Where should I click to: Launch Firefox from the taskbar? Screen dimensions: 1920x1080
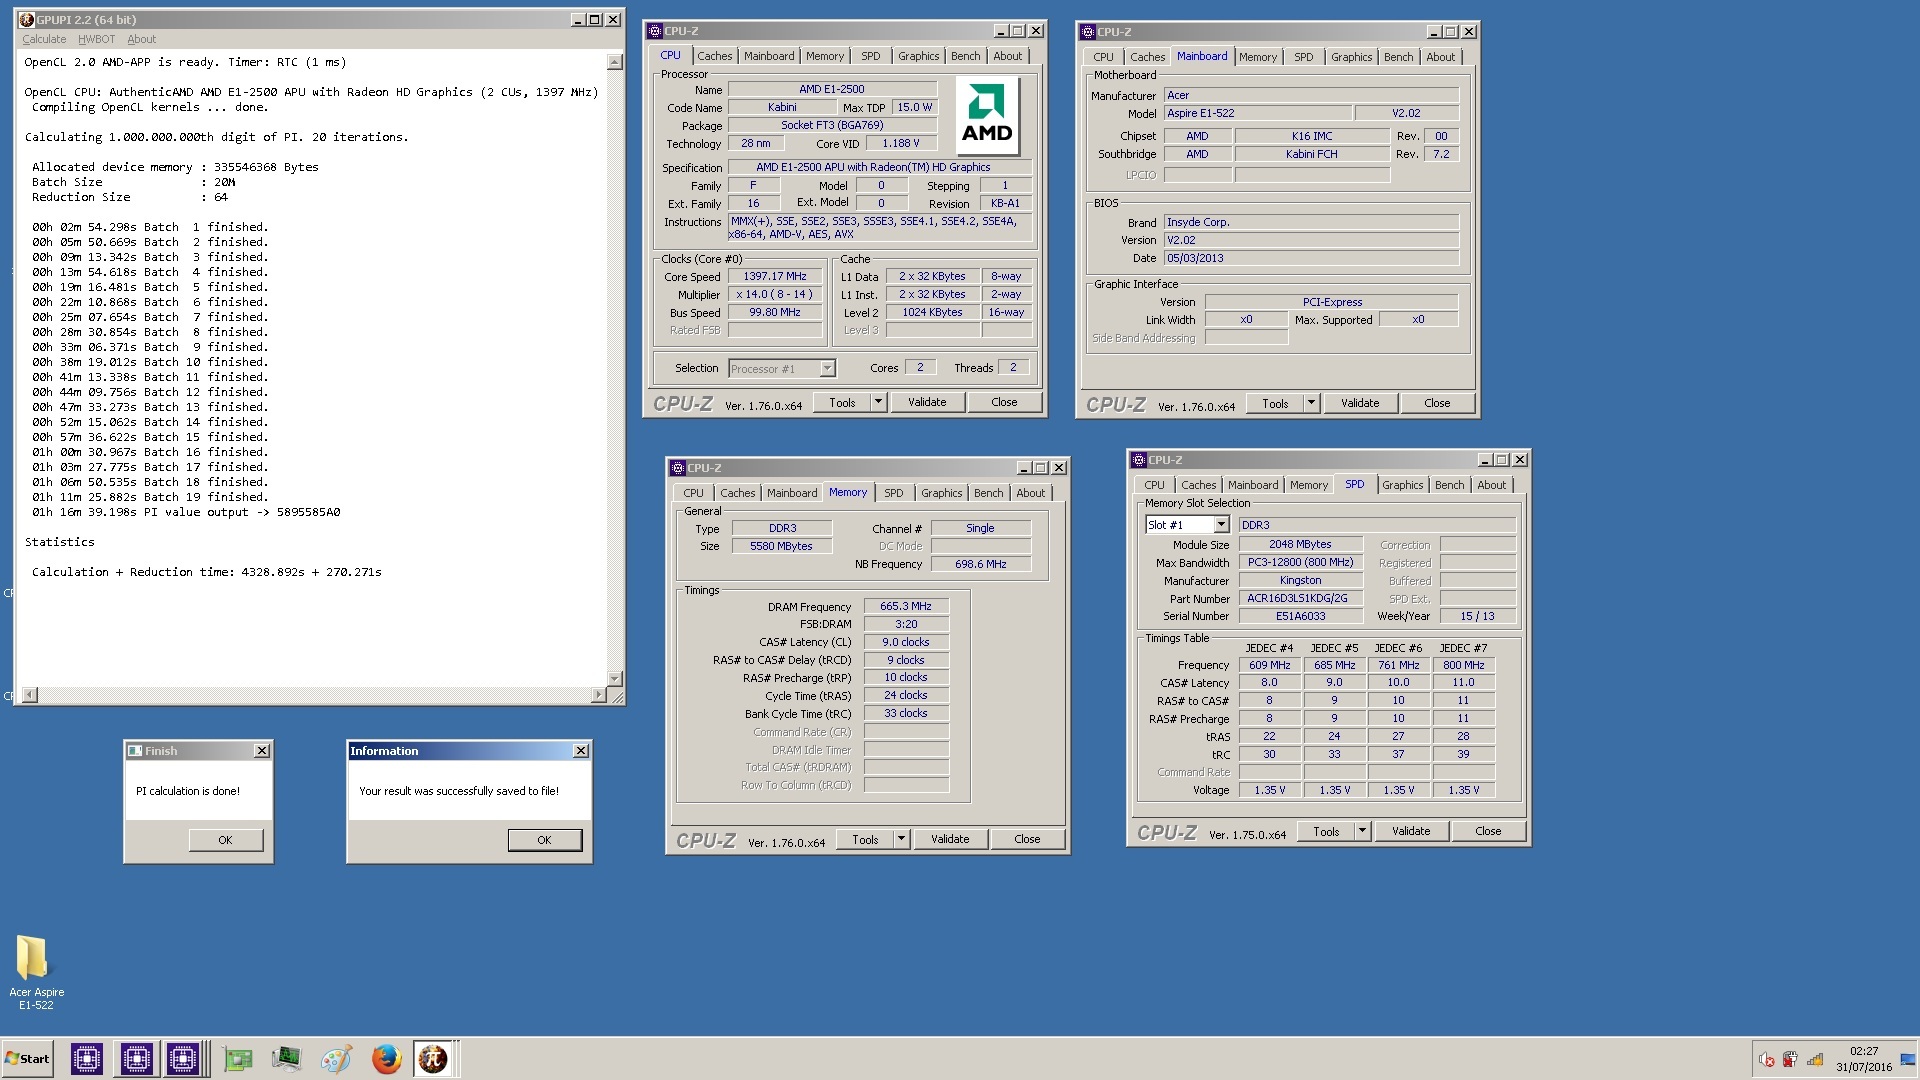386,1059
